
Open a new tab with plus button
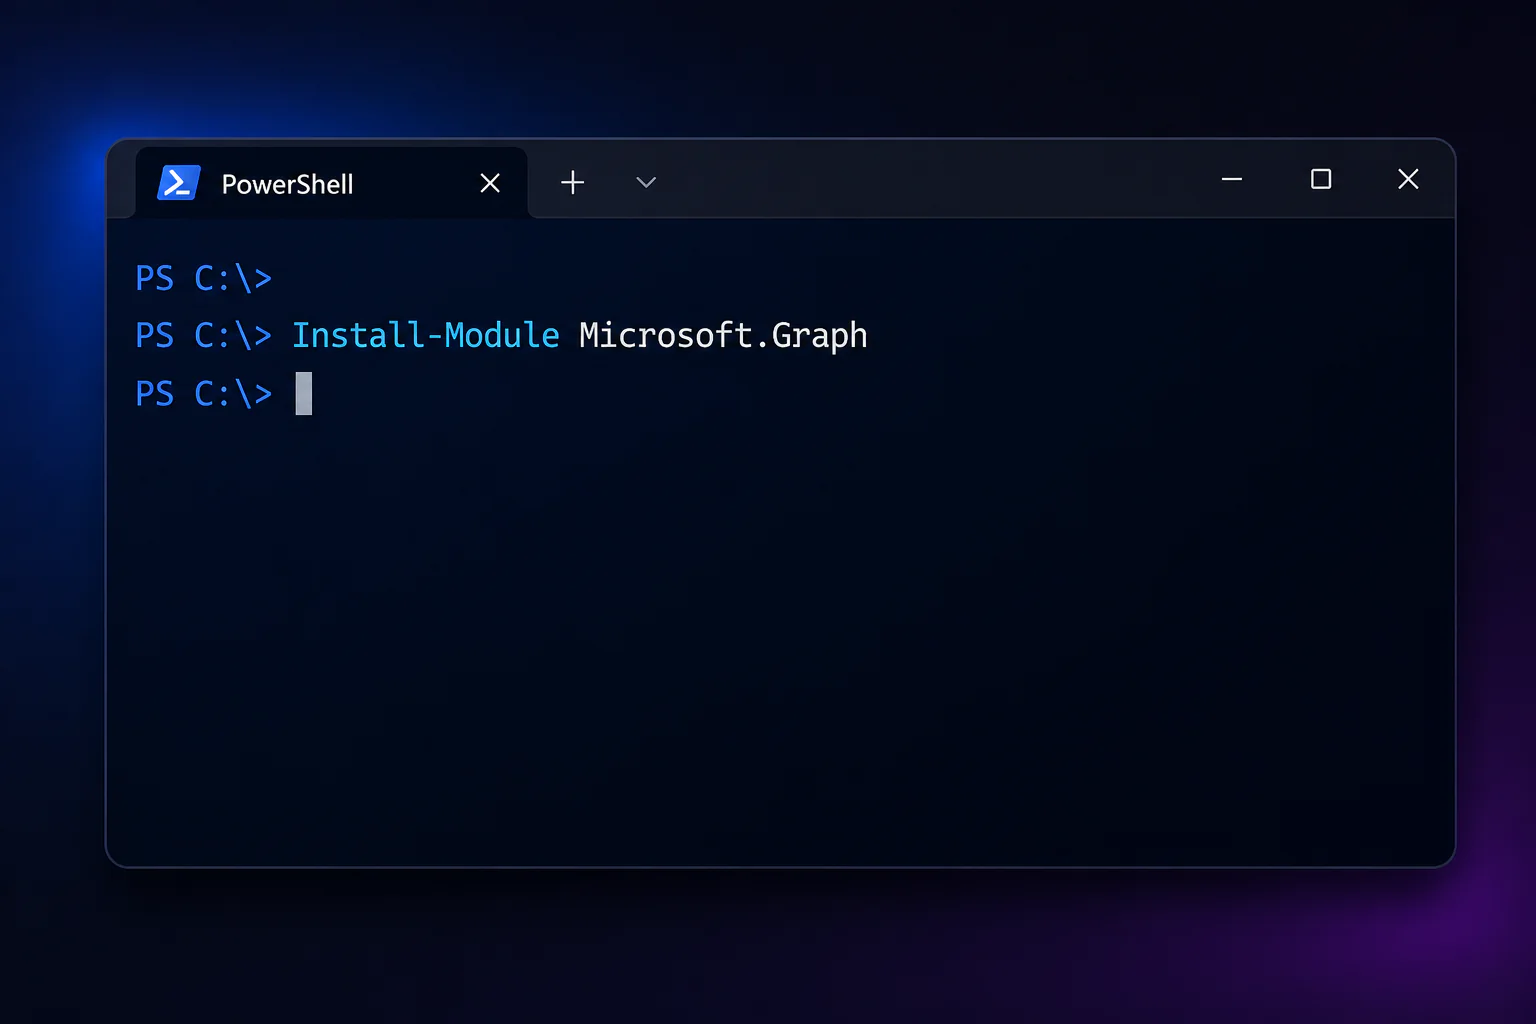(x=573, y=182)
